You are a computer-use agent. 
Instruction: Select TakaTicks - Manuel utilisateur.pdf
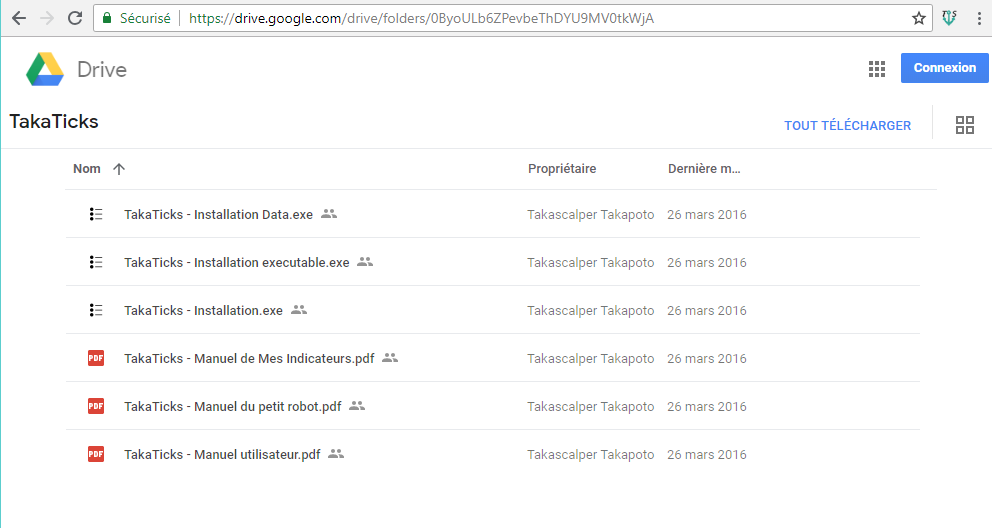pos(222,455)
